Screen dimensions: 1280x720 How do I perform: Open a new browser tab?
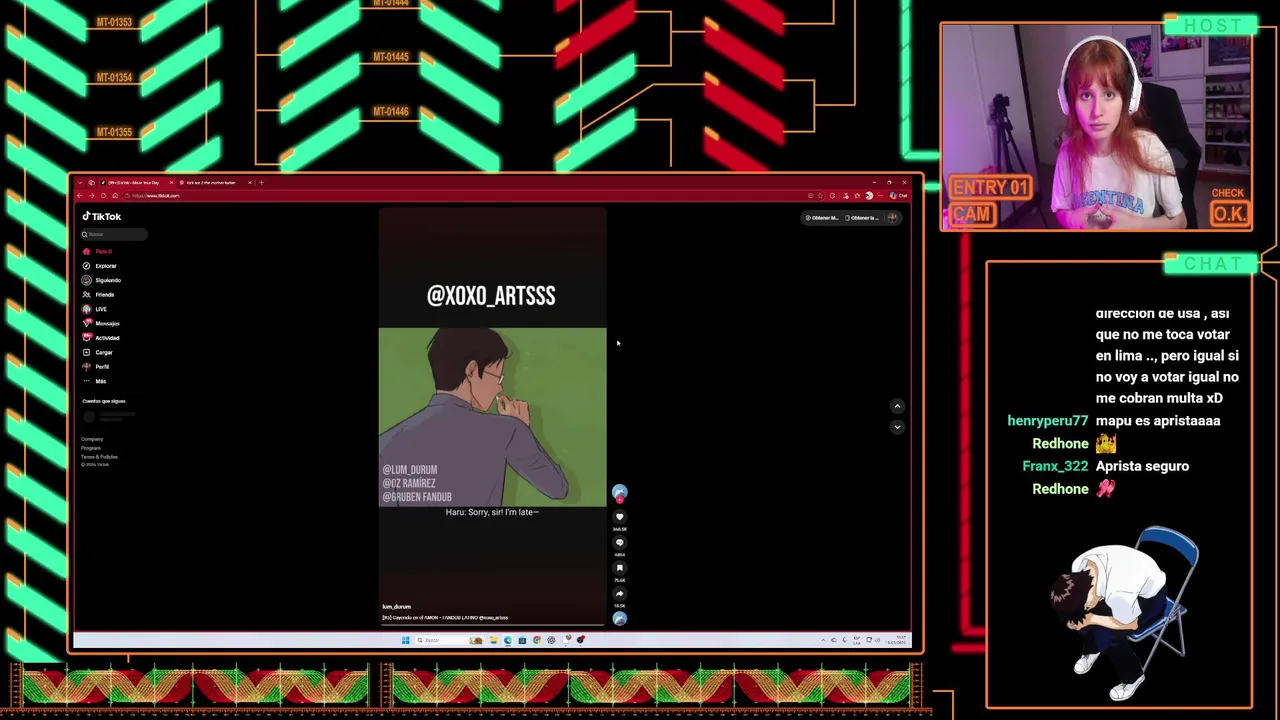tap(261, 183)
